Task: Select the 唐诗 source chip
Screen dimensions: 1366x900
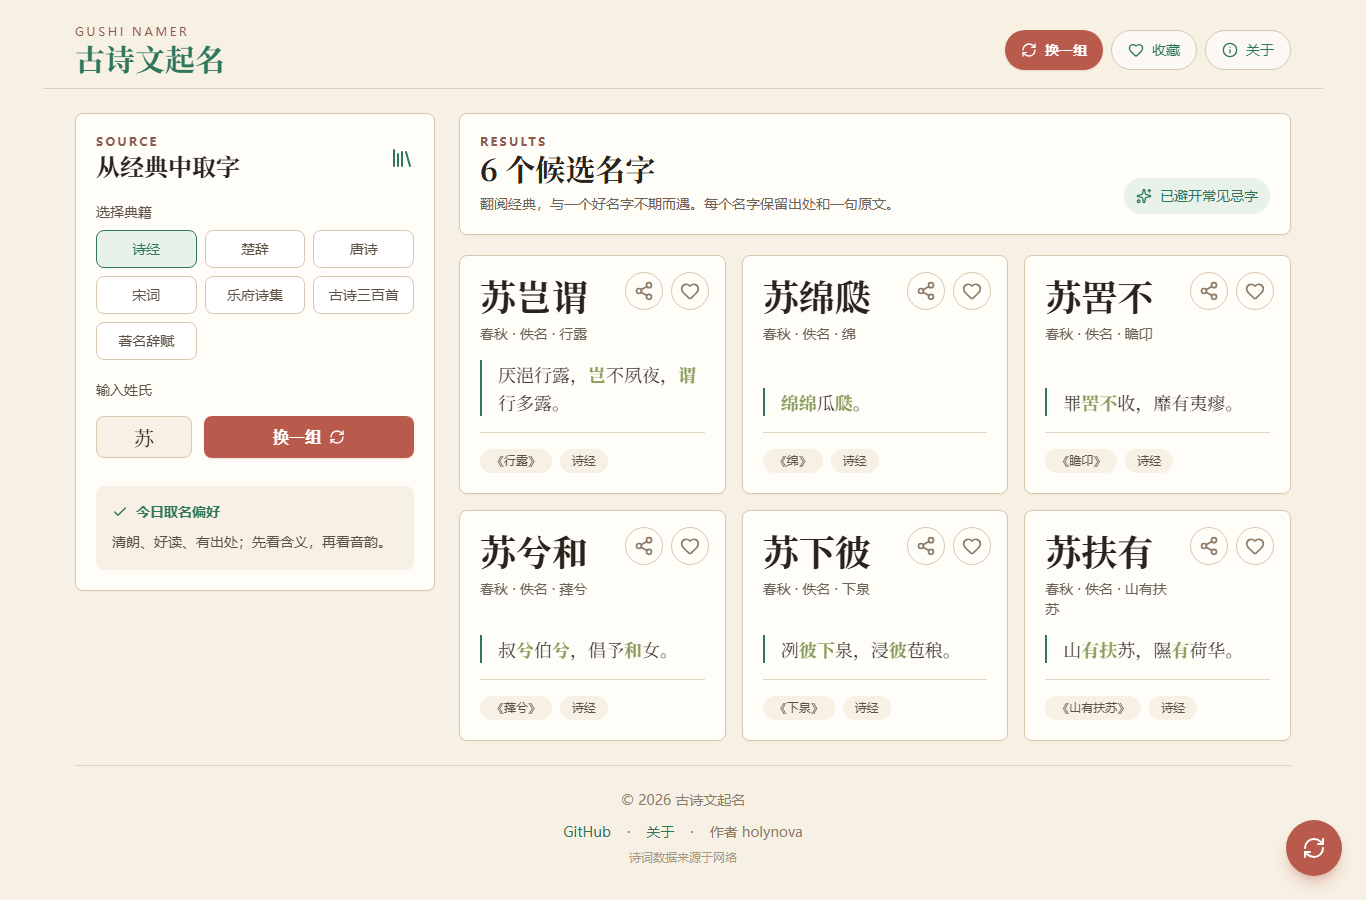Action: coord(364,249)
